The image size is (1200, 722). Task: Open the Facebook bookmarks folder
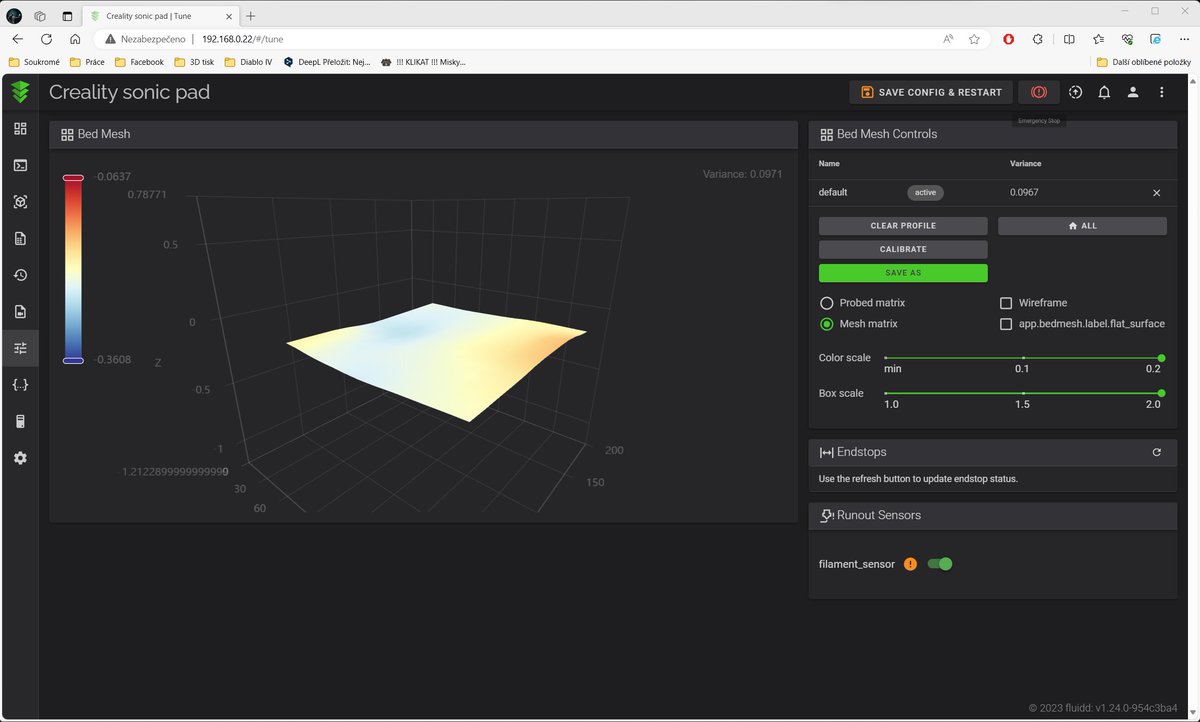tap(139, 62)
